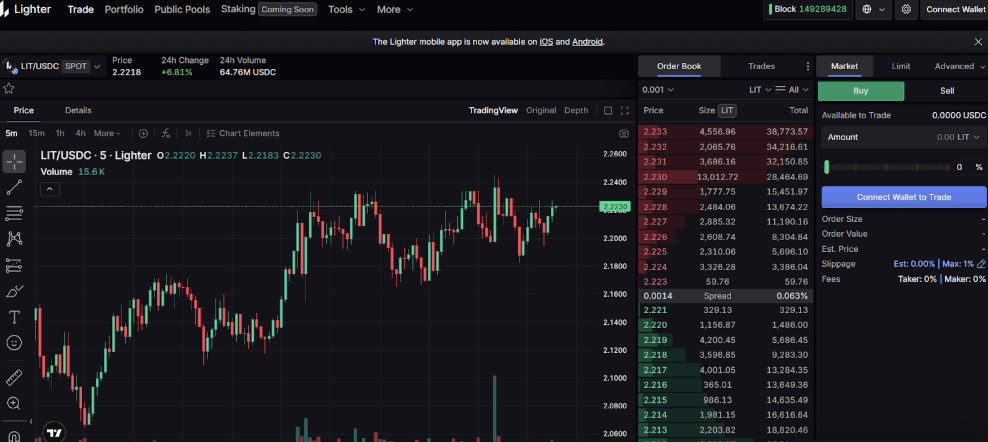Open the emoji sticker tool
988x442 pixels.
(x=14, y=343)
